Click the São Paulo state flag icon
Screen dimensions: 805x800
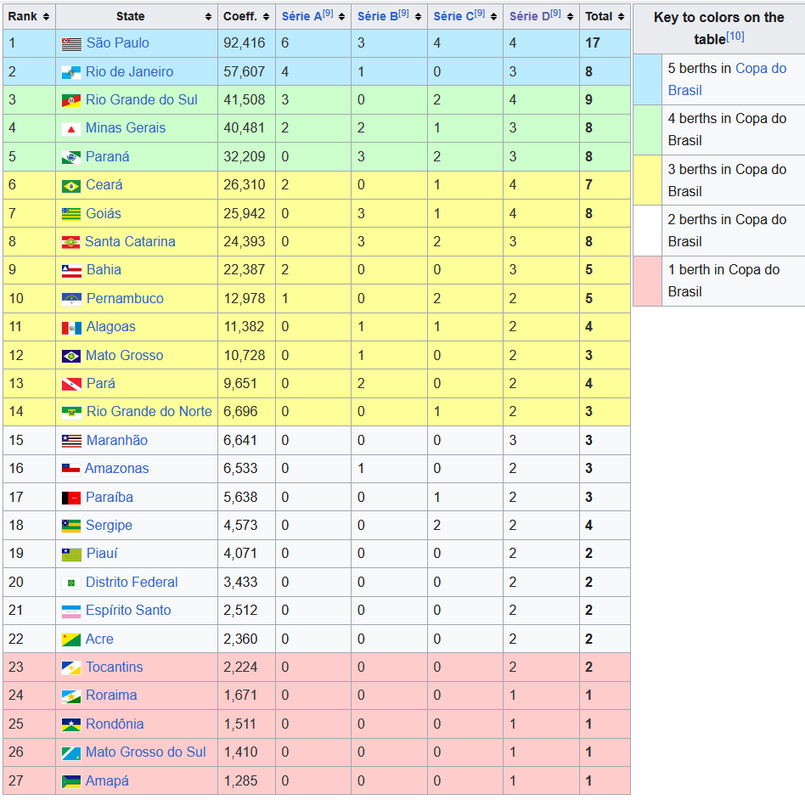click(x=71, y=44)
